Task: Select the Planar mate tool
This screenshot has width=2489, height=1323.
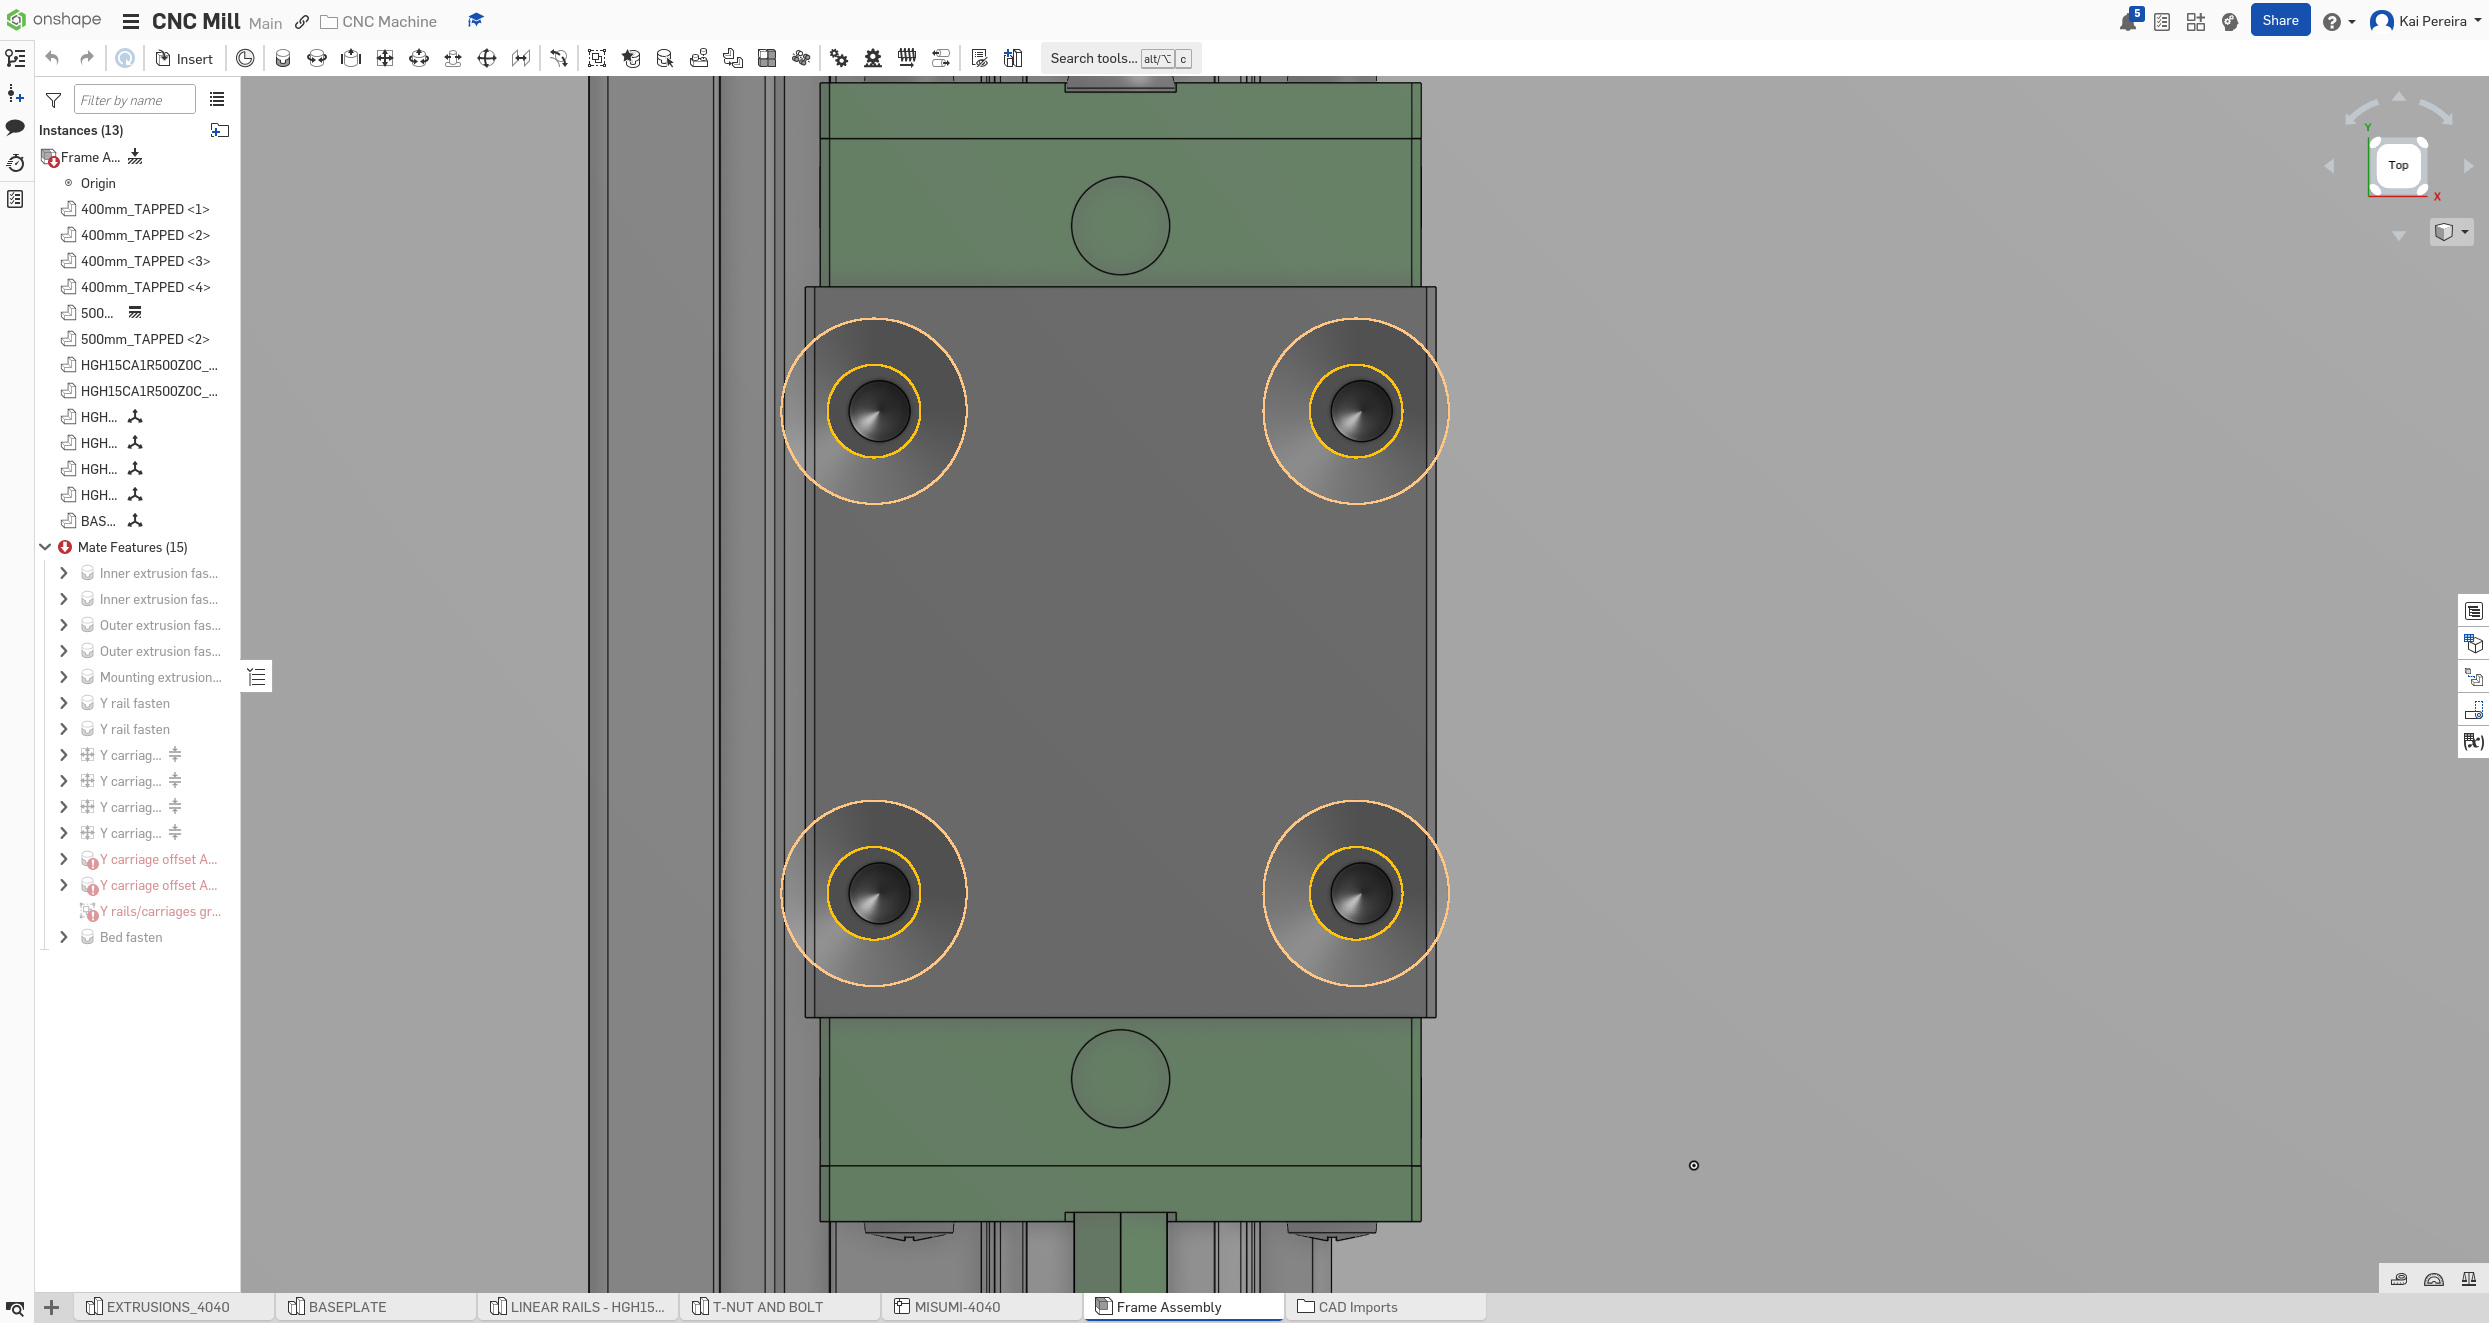Action: tap(385, 58)
